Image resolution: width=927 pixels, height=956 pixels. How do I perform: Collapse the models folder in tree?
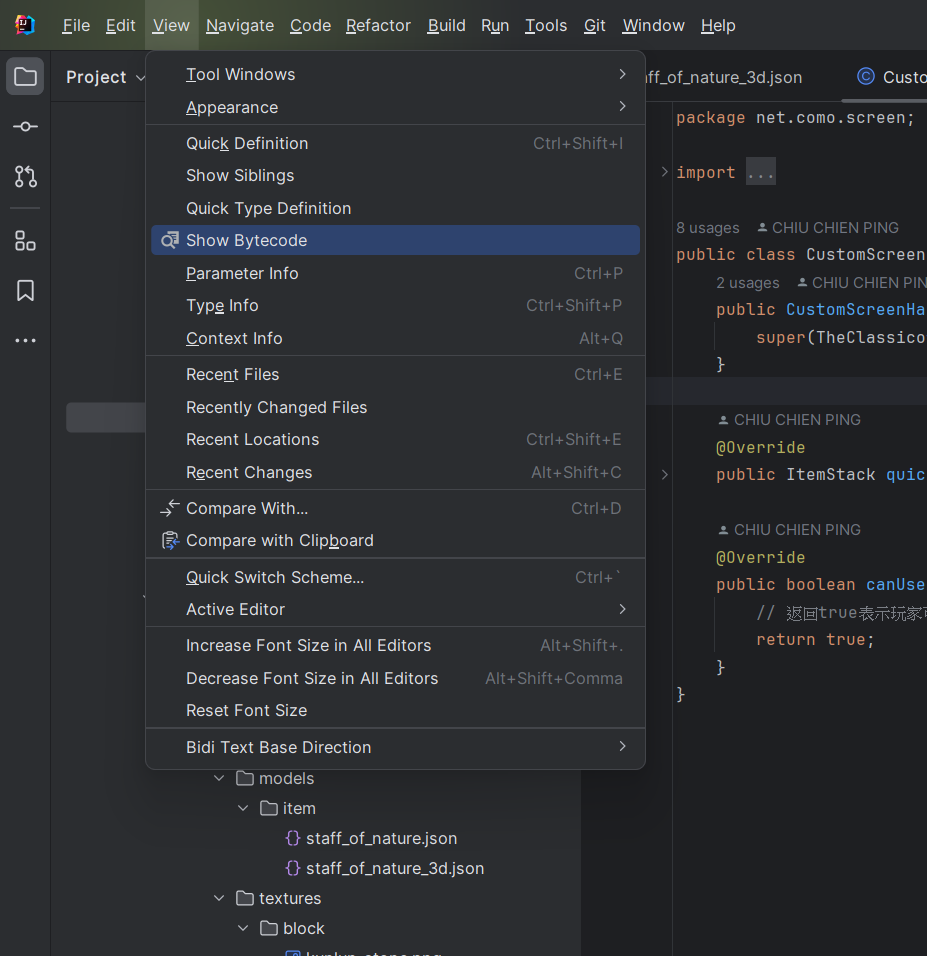[x=219, y=778]
